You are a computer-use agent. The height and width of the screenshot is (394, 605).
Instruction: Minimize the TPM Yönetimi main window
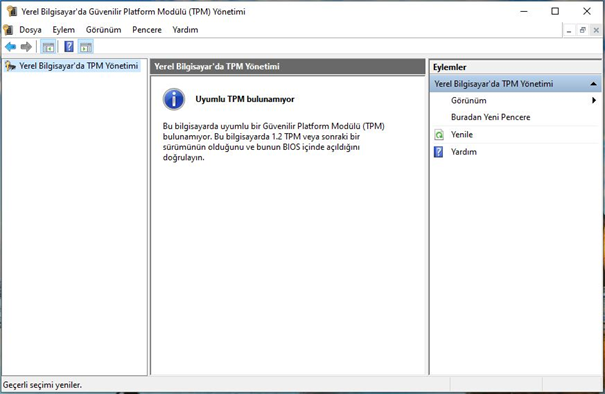[x=524, y=11]
